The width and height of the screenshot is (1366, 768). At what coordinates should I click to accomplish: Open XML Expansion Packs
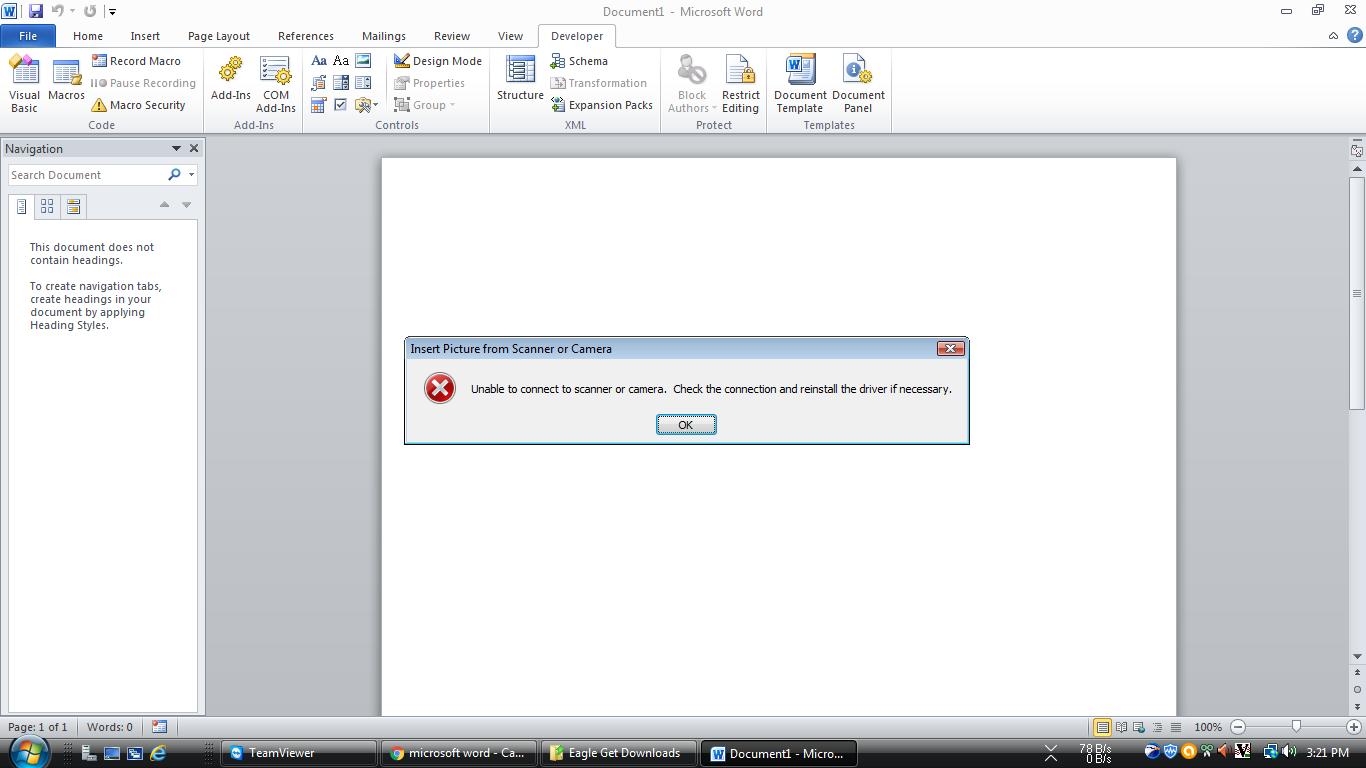[x=602, y=105]
